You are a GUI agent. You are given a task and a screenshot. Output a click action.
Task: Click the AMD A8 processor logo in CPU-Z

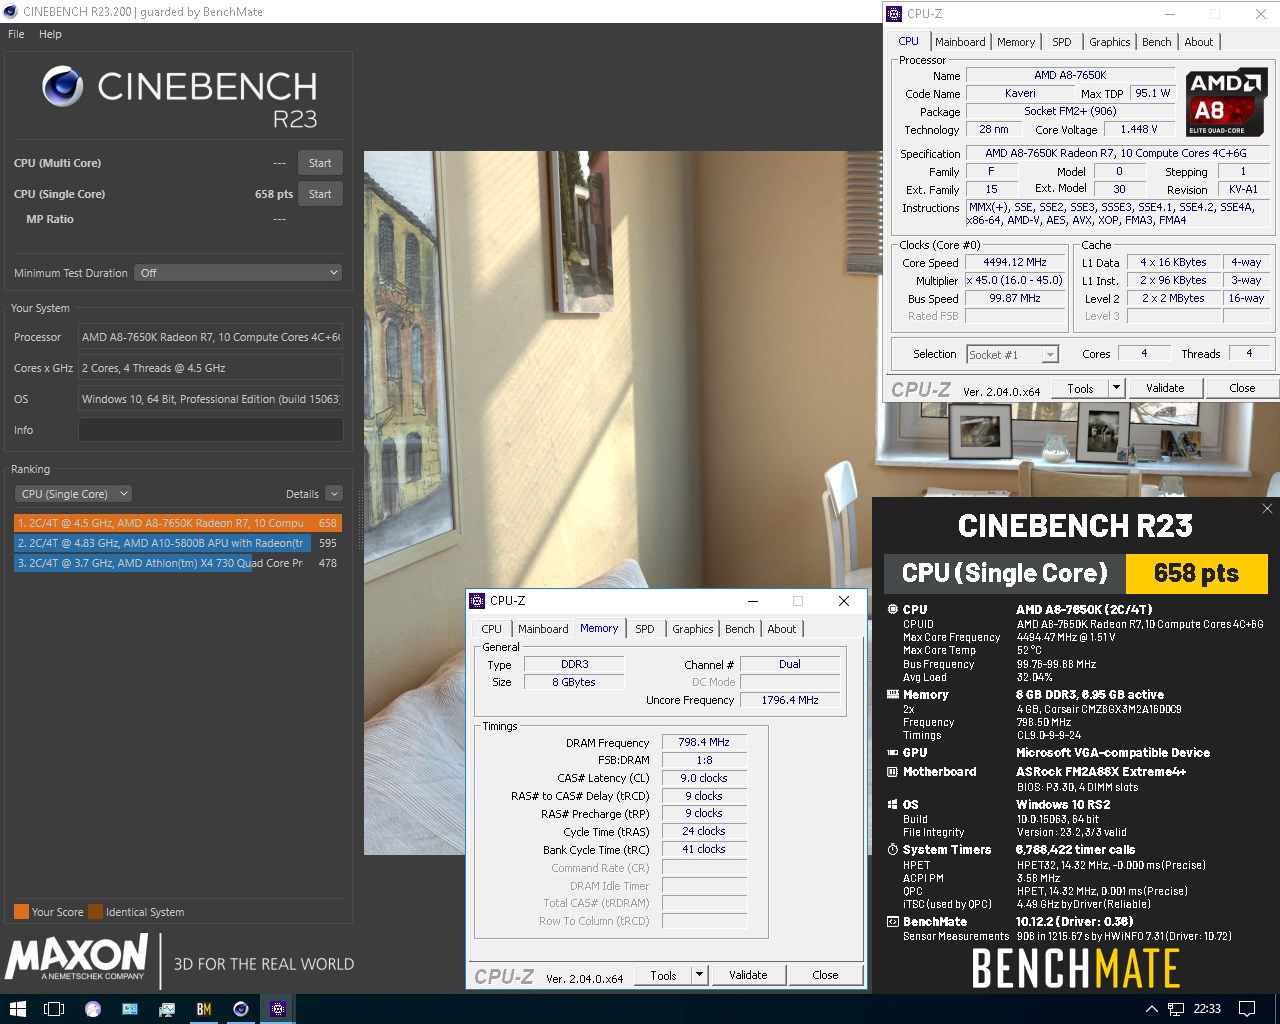pyautogui.click(x=1226, y=102)
